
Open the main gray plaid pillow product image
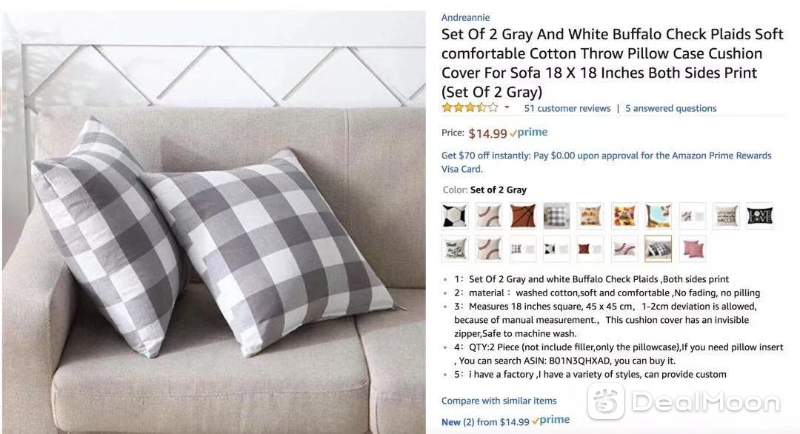[214, 222]
